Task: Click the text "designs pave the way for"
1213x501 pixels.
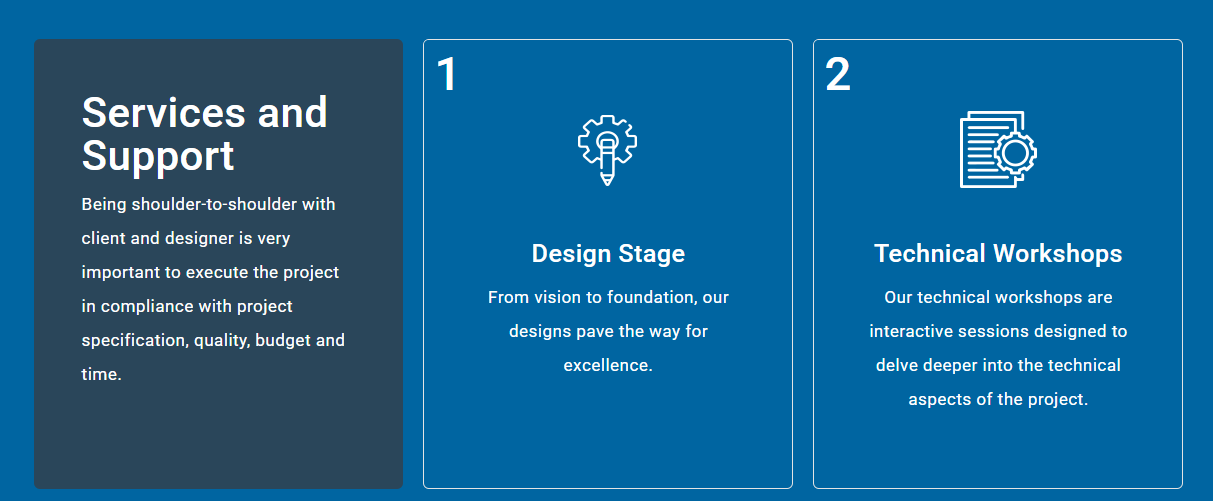Action: 608,331
